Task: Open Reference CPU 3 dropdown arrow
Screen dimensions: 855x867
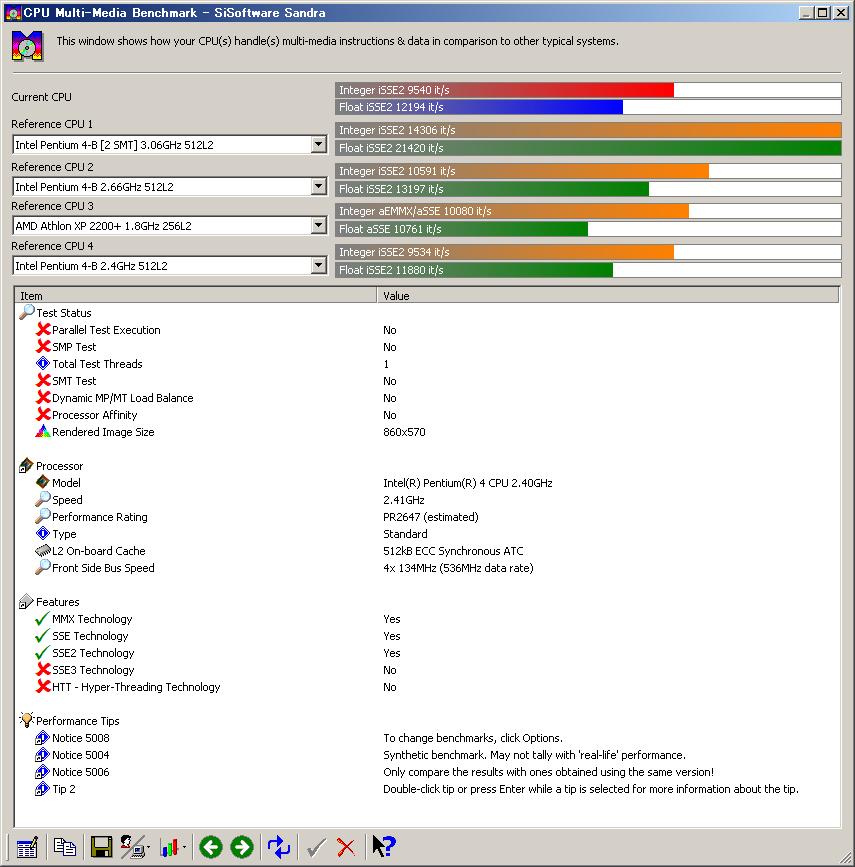Action: [x=318, y=226]
